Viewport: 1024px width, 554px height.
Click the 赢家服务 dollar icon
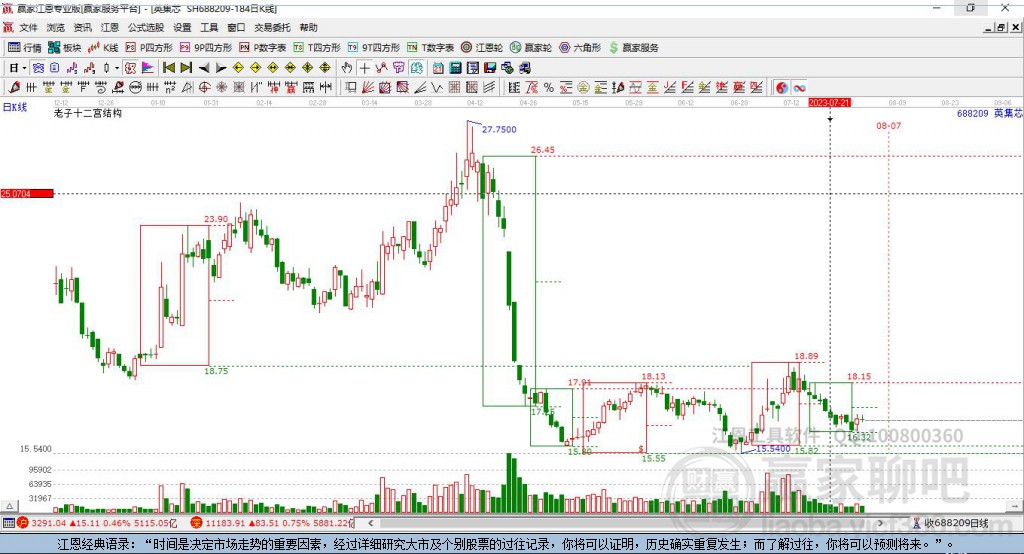click(x=613, y=48)
